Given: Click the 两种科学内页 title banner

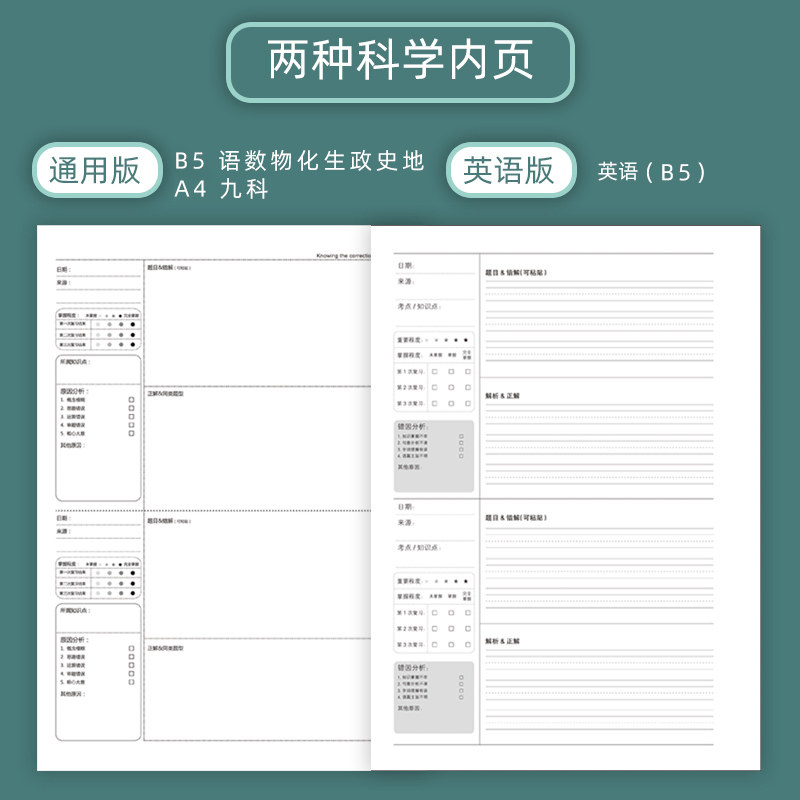Looking at the screenshot, I should click(401, 62).
